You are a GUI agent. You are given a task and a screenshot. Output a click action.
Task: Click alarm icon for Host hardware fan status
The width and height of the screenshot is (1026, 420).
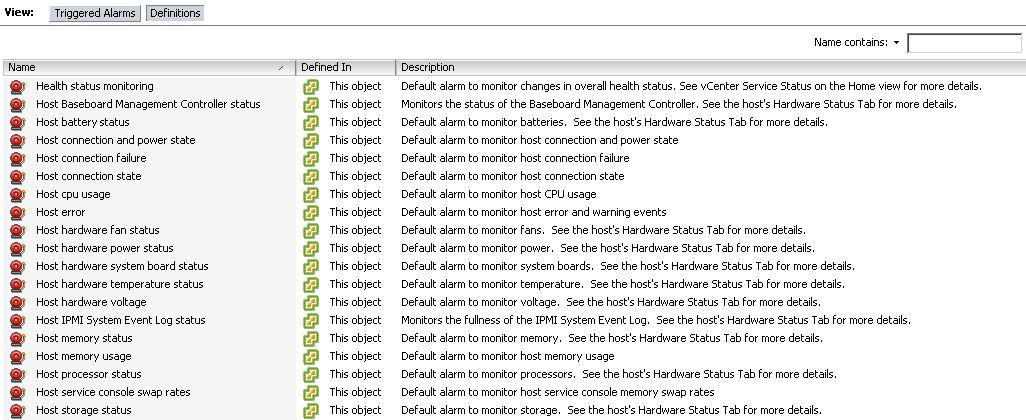point(18,230)
